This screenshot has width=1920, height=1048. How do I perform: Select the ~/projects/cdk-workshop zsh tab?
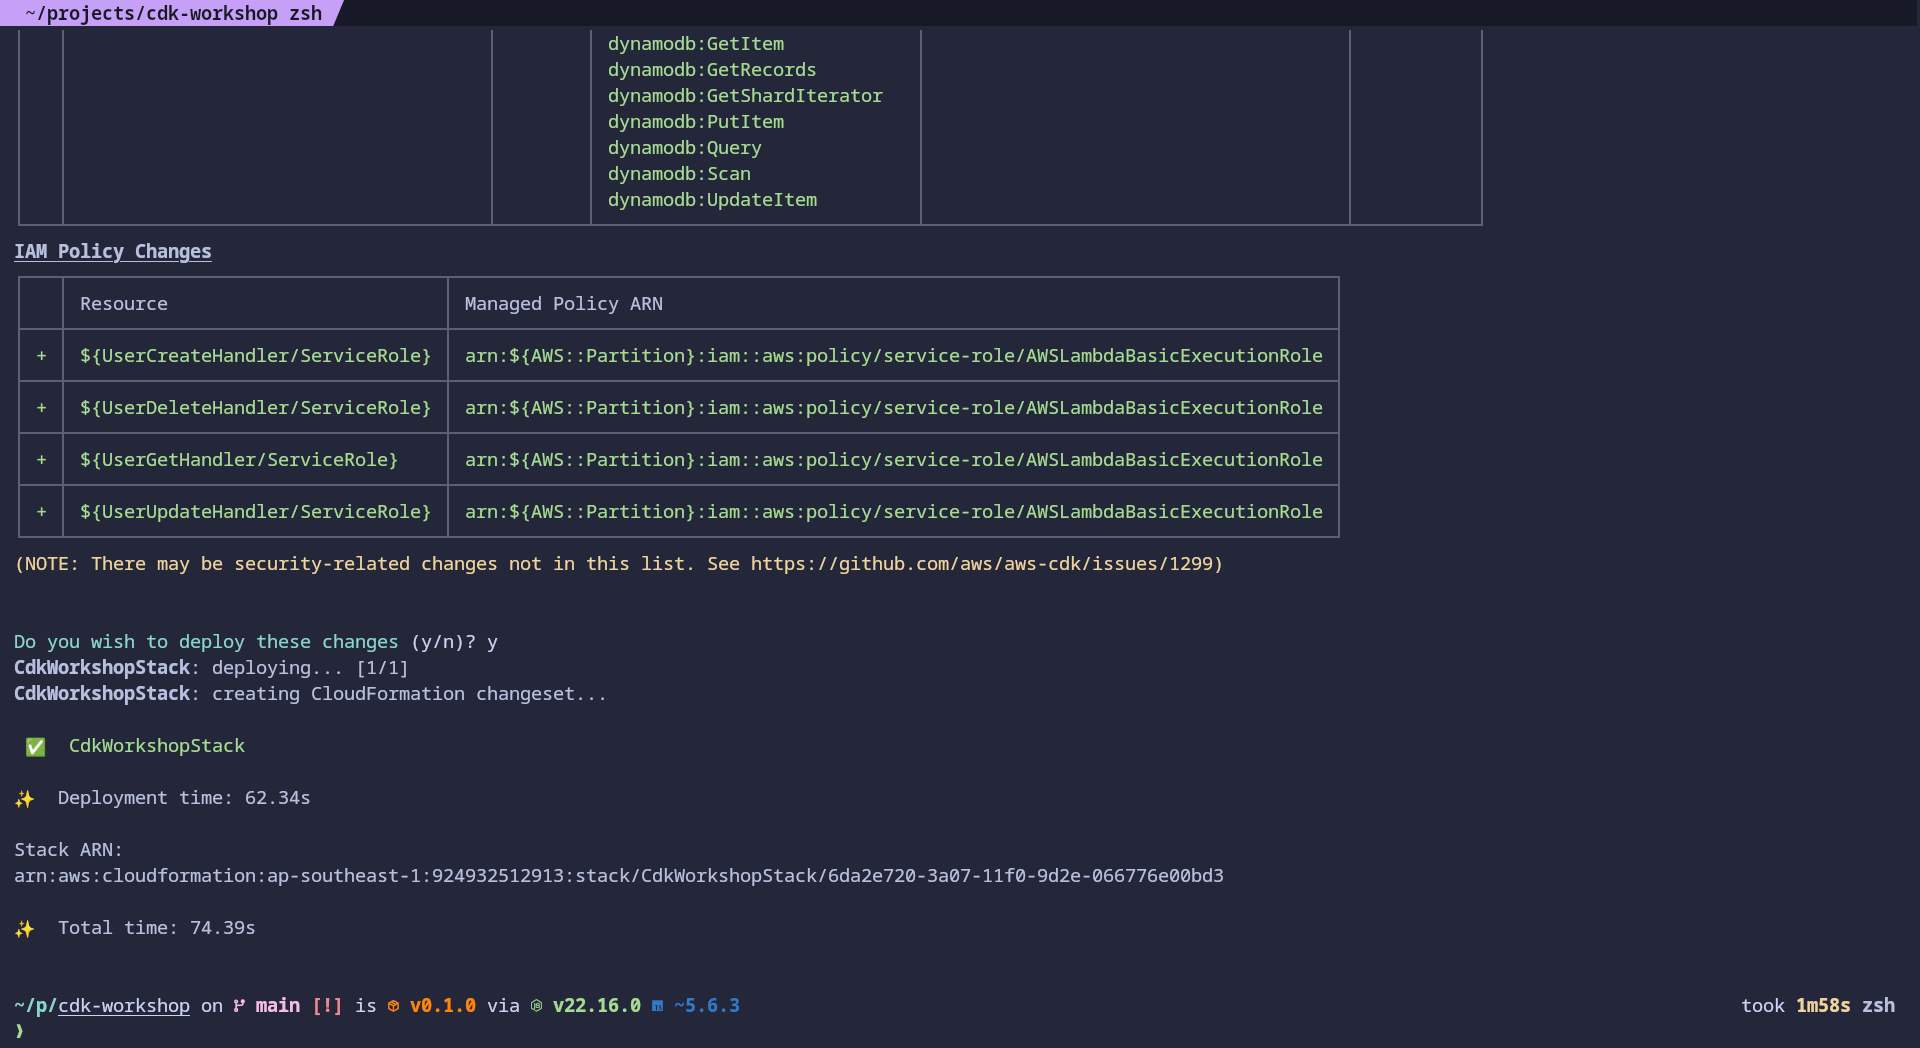[x=172, y=13]
